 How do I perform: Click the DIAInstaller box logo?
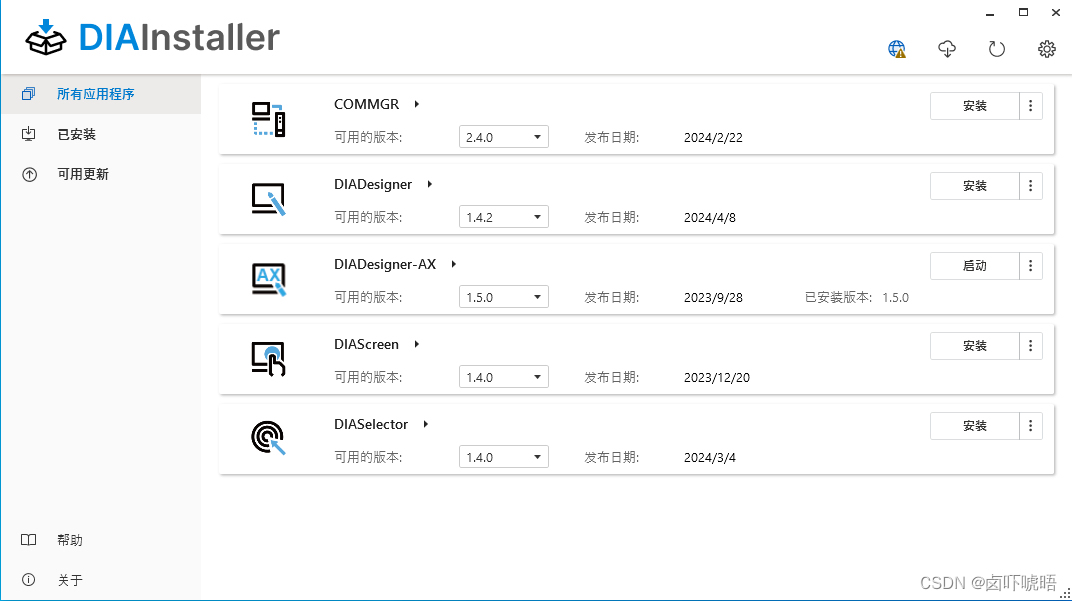[x=46, y=37]
